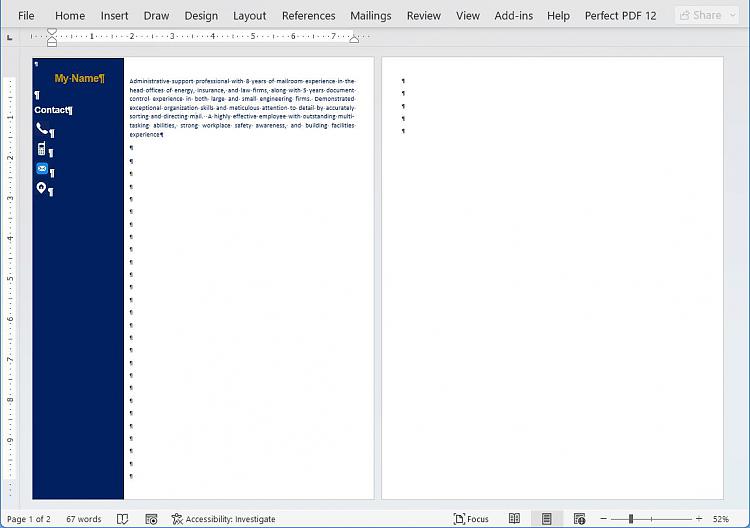Viewport: 750px width, 528px height.
Task: Open zoom dialog via 52% label
Action: 721,519
